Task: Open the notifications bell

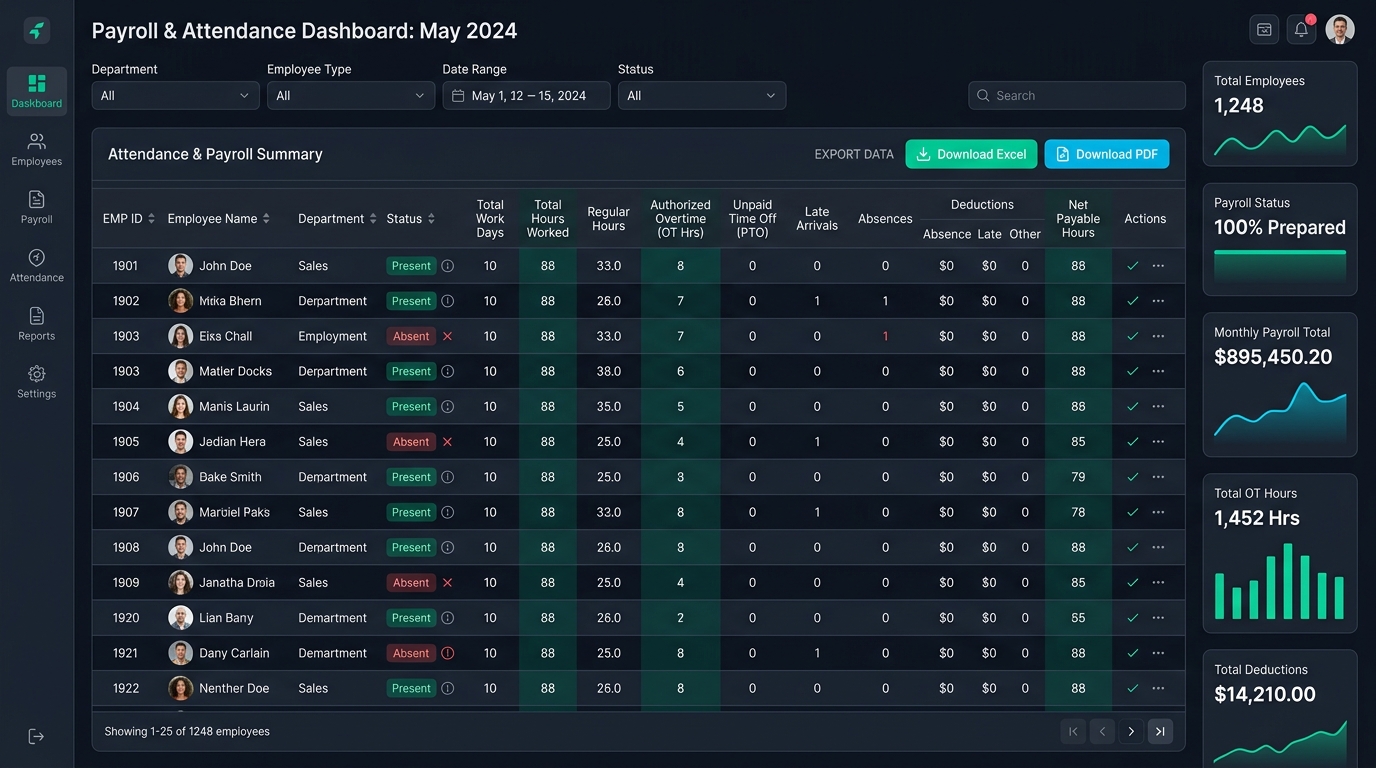Action: (x=1301, y=30)
